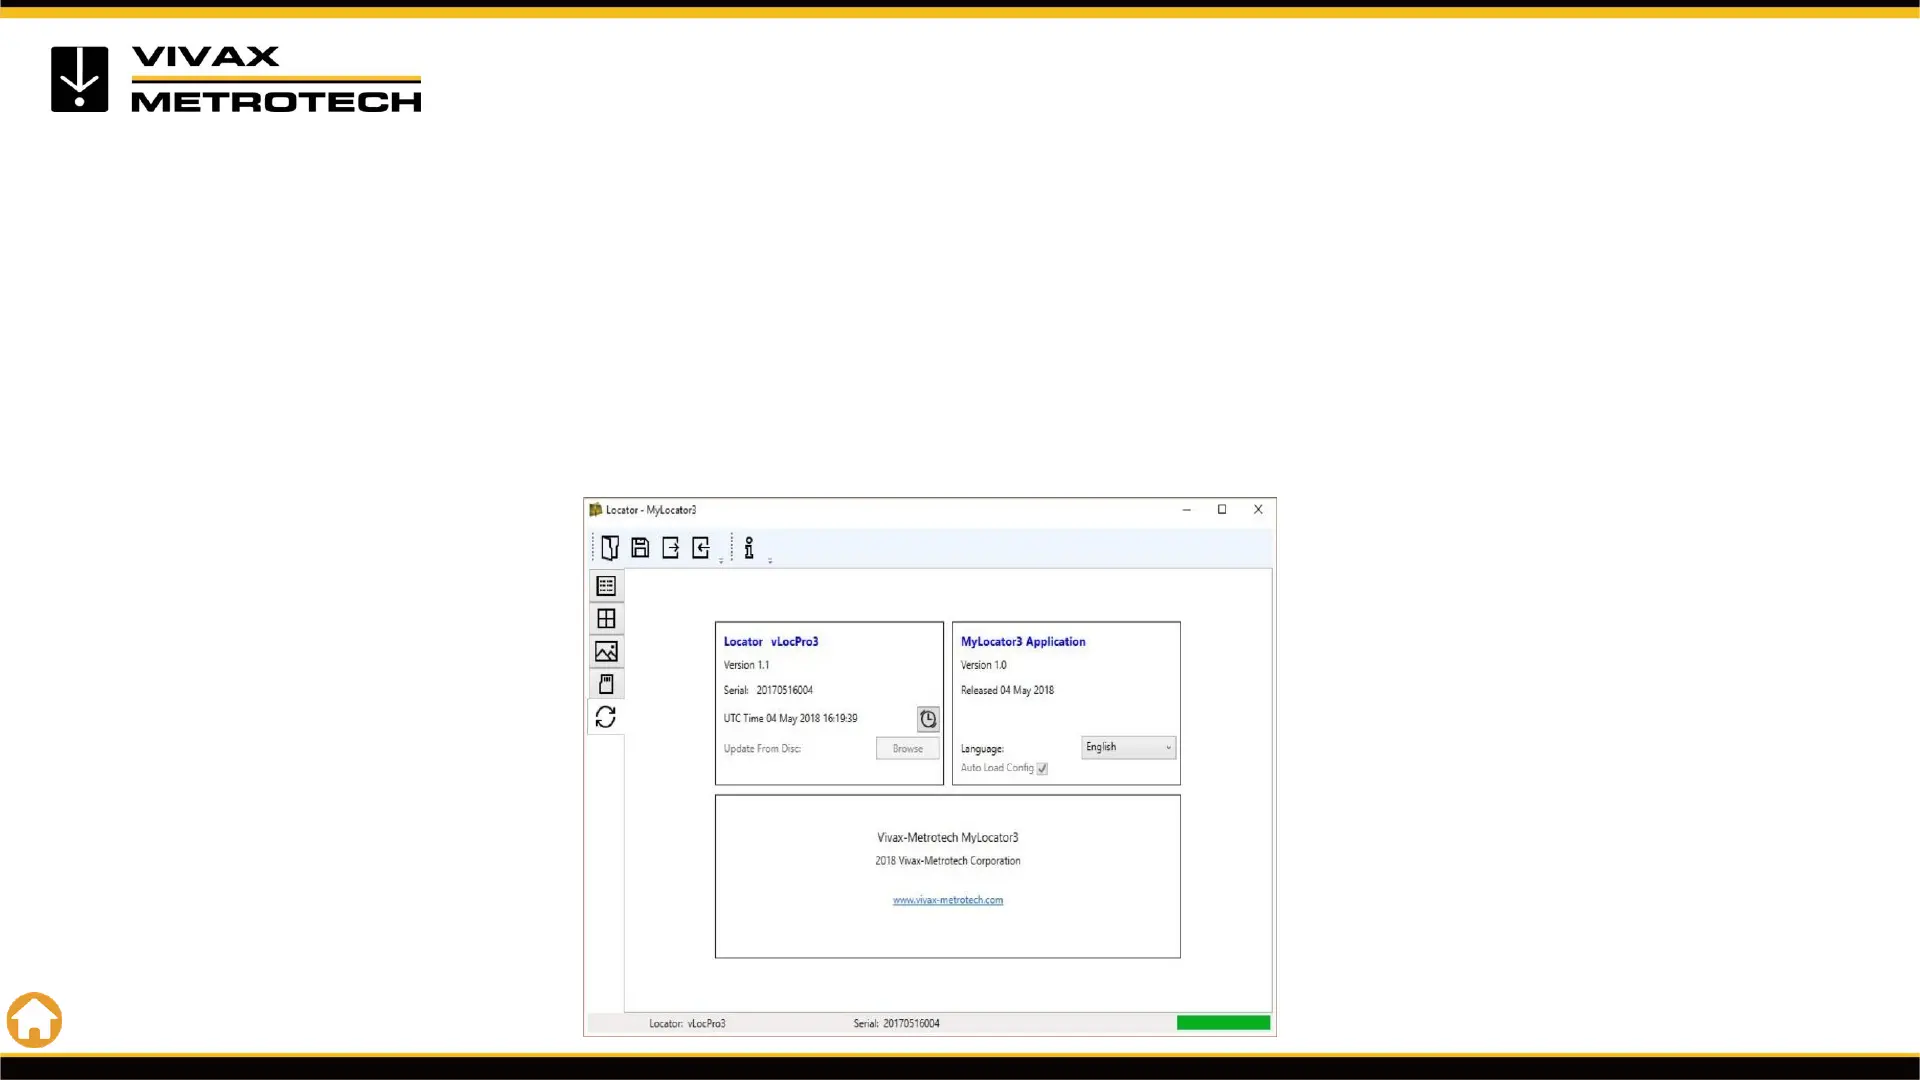The width and height of the screenshot is (1920, 1080).
Task: Select the list view sidebar icon
Action: point(606,586)
